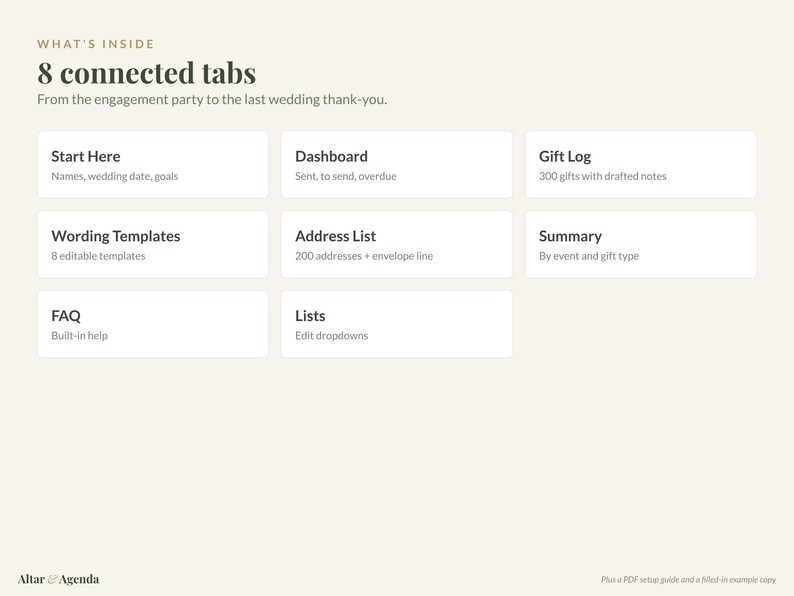794x596 pixels.
Task: Click the PDF setup guide footnote
Action: point(688,580)
